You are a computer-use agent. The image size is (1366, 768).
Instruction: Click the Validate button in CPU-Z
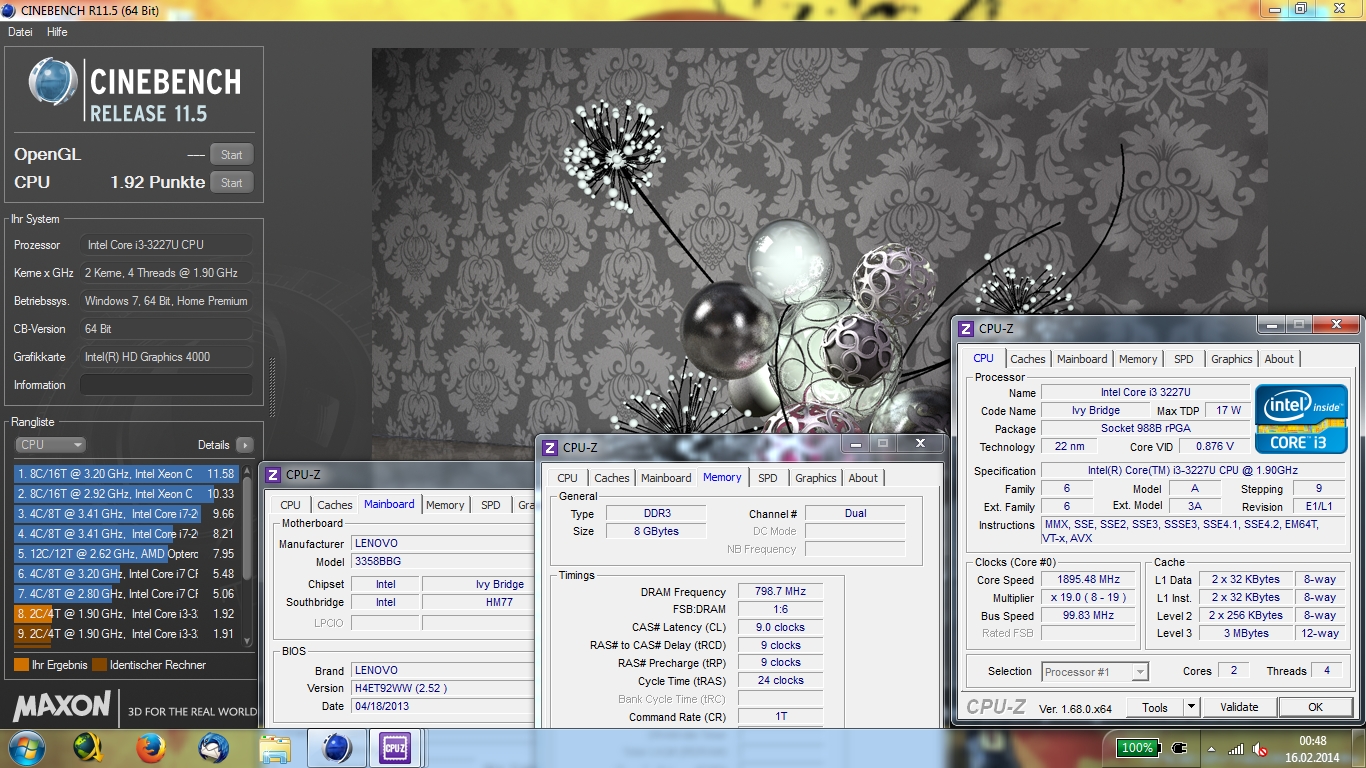tap(1239, 707)
